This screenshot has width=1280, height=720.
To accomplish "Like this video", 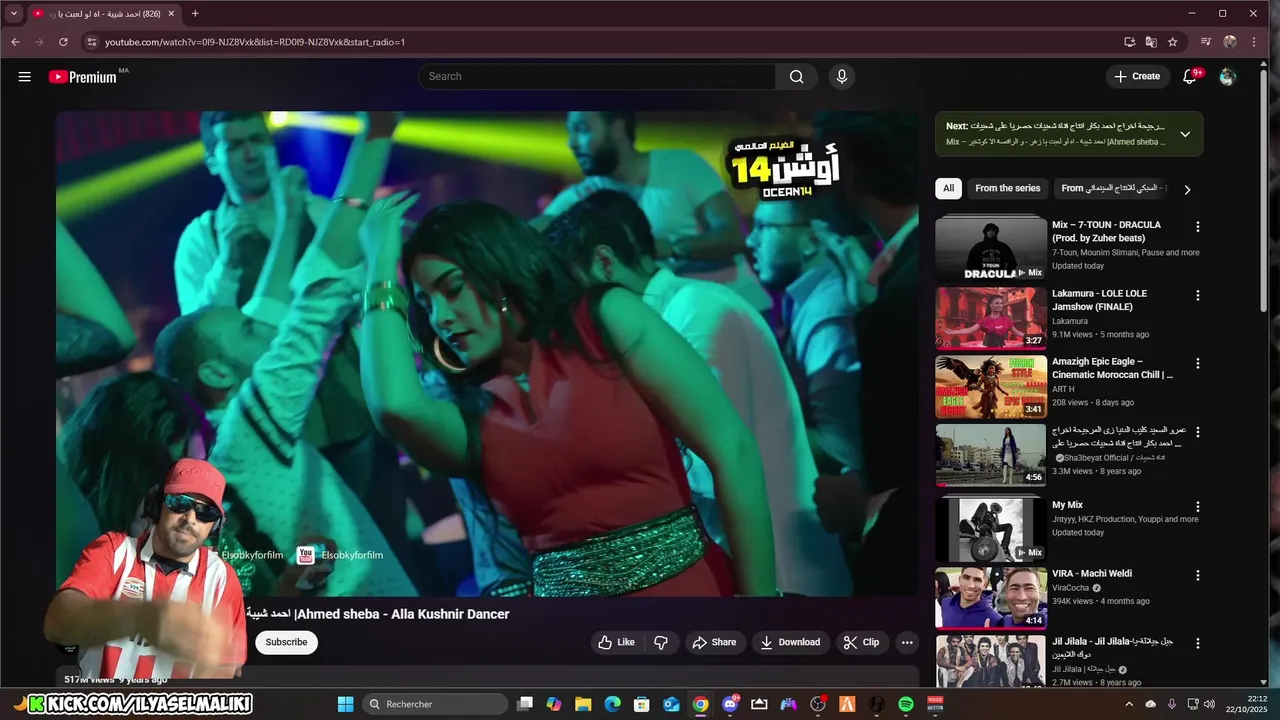I will click(617, 642).
